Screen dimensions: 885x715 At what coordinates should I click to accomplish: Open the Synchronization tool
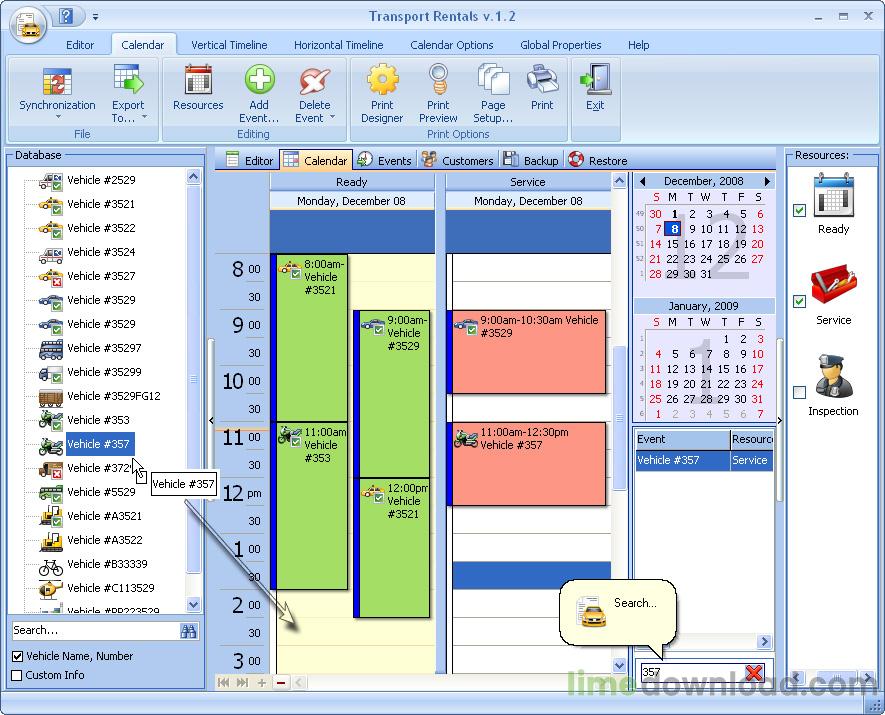tap(57, 90)
